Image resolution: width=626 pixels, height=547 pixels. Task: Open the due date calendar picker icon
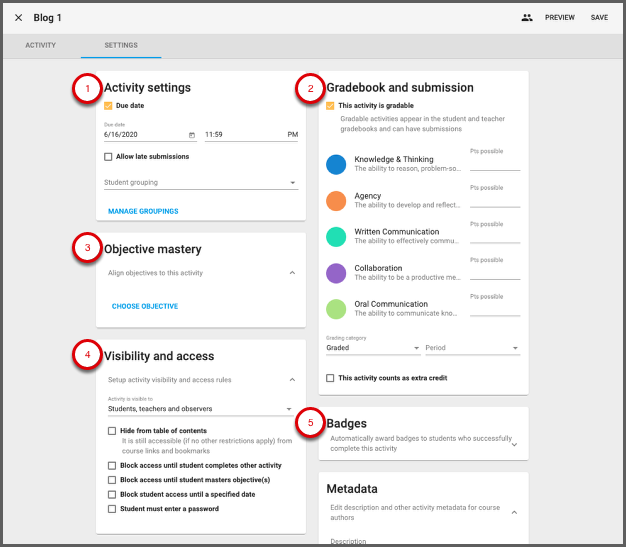coord(191,134)
